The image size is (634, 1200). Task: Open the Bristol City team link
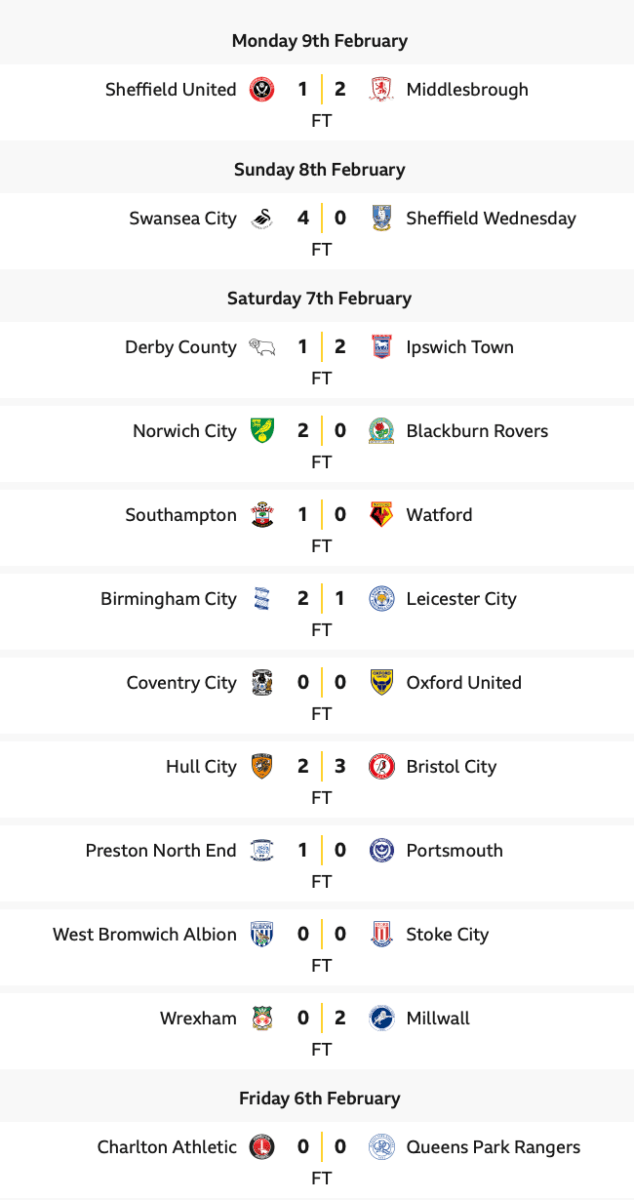pos(451,767)
